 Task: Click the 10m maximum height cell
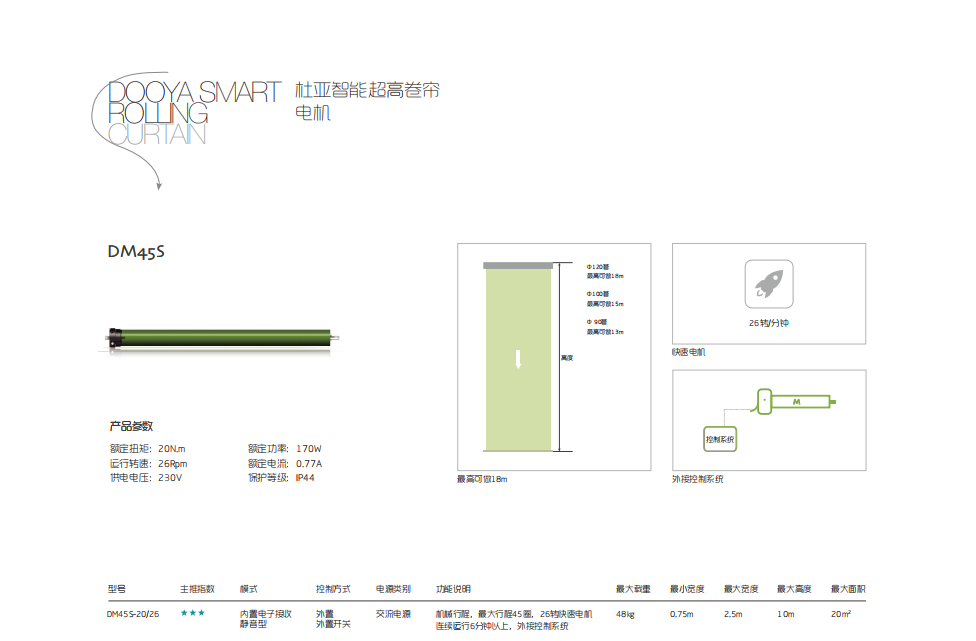(x=786, y=614)
